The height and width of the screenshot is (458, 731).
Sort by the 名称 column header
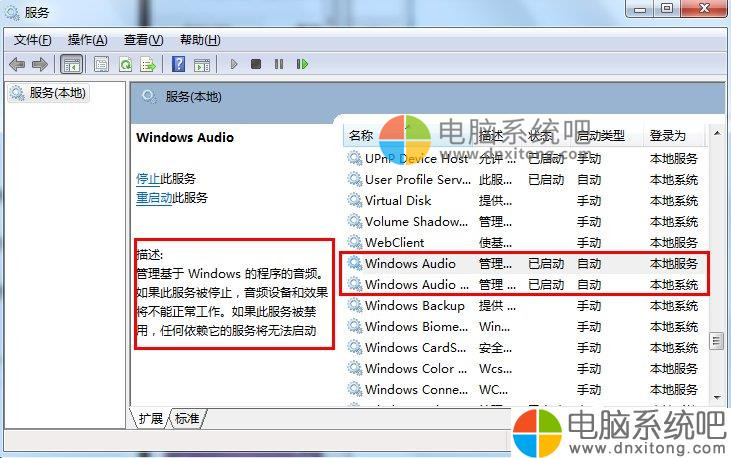coord(361,135)
